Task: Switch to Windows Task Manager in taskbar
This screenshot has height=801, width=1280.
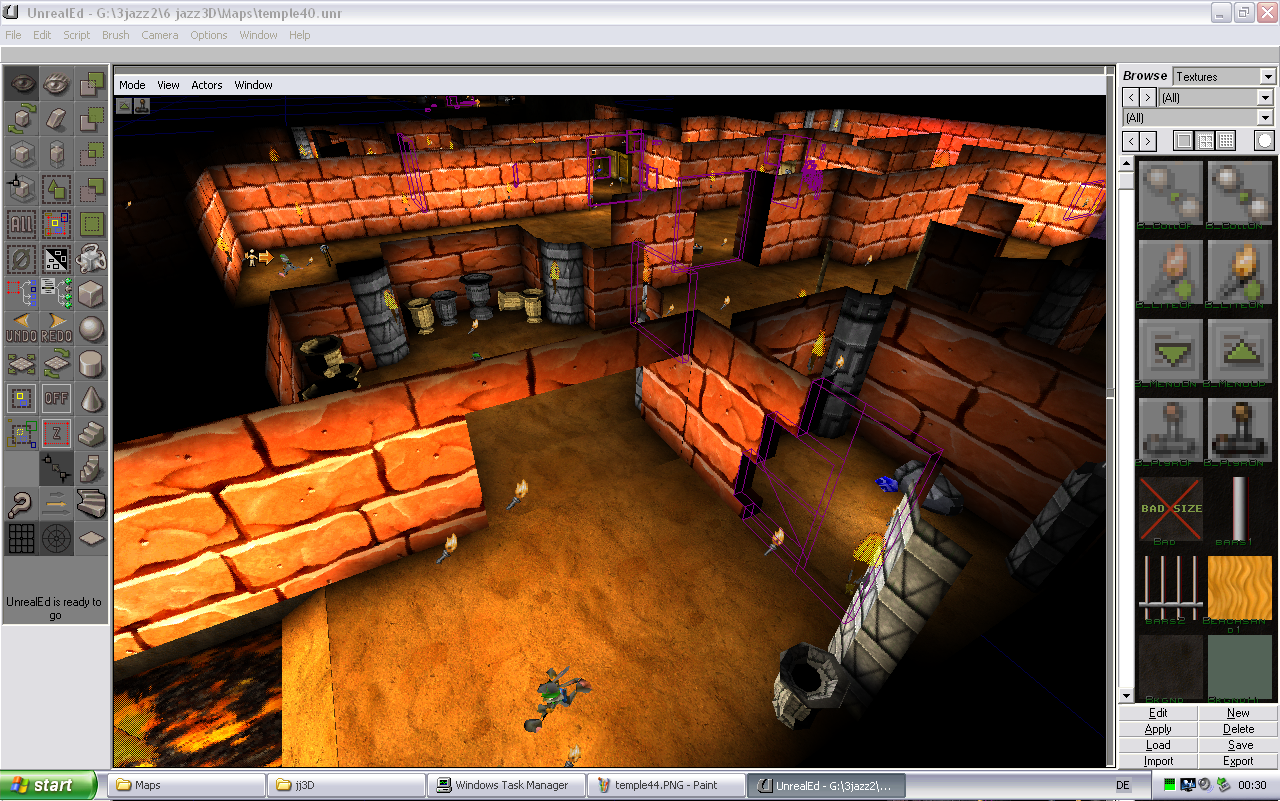Action: (x=506, y=785)
